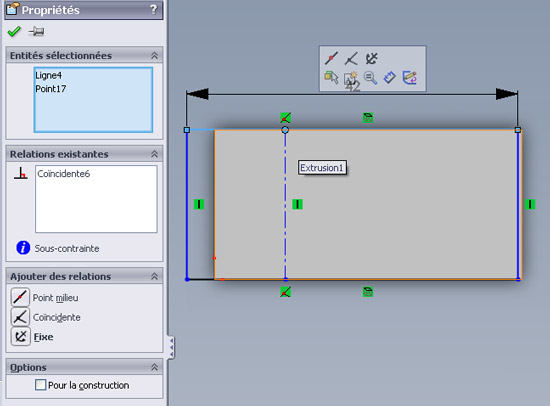This screenshot has height=406, width=550.
Task: Collapse Relations existantes section
Action: 154,154
